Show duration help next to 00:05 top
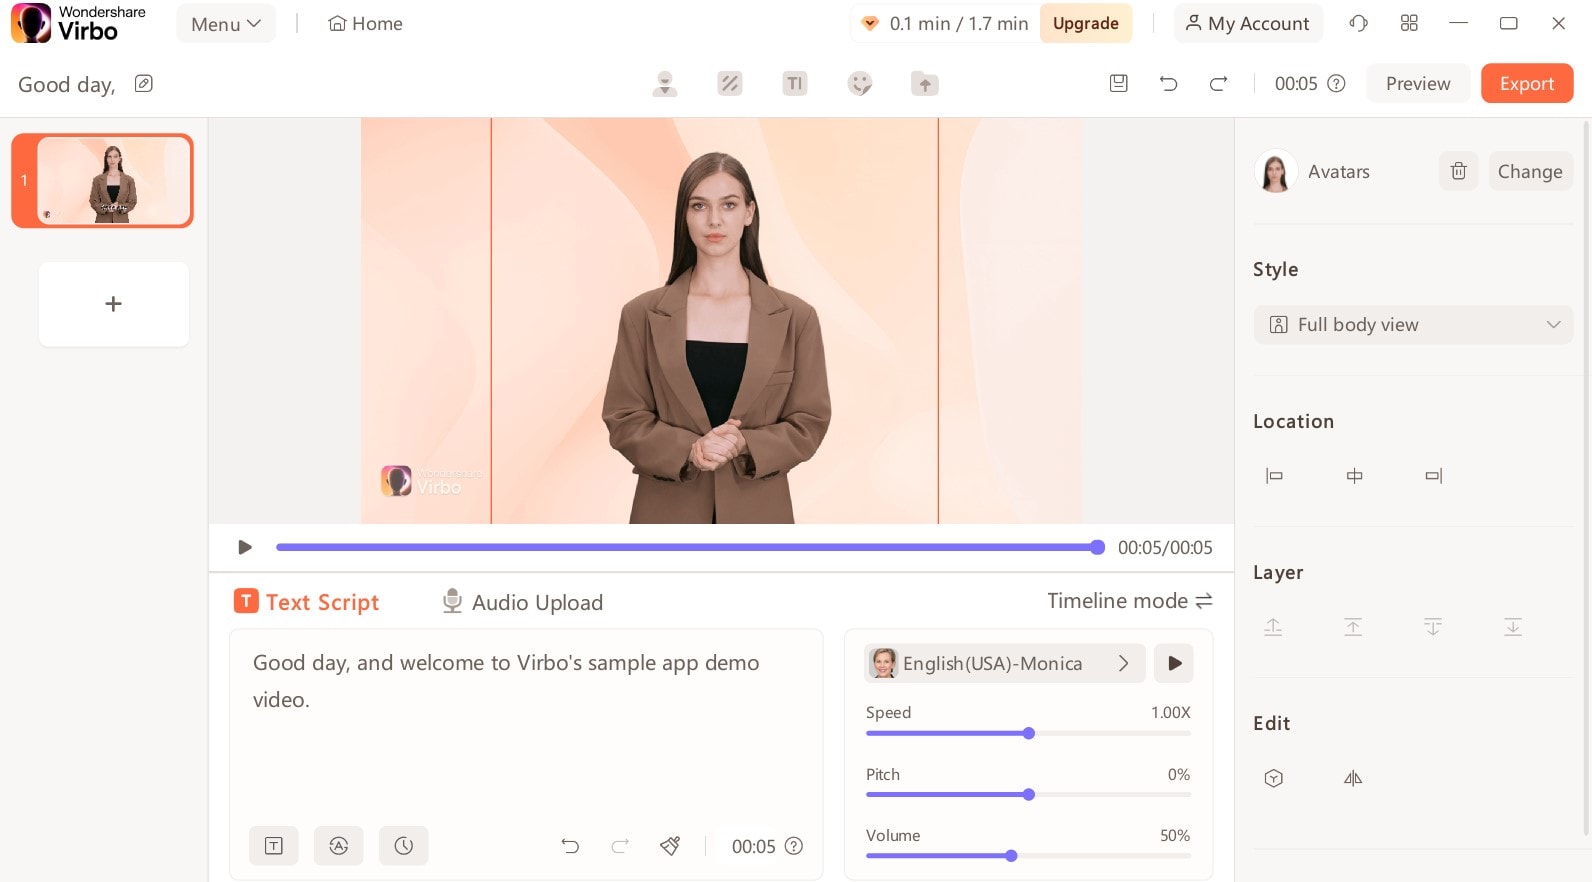The width and height of the screenshot is (1592, 882). pos(1336,84)
